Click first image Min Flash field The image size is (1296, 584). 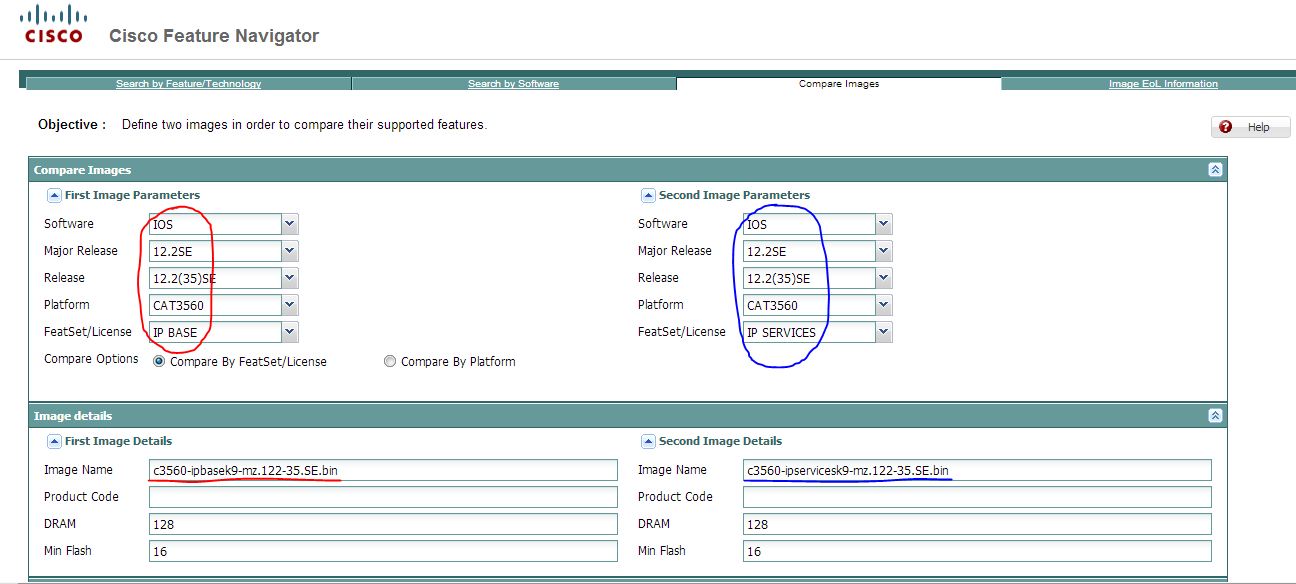coord(383,551)
